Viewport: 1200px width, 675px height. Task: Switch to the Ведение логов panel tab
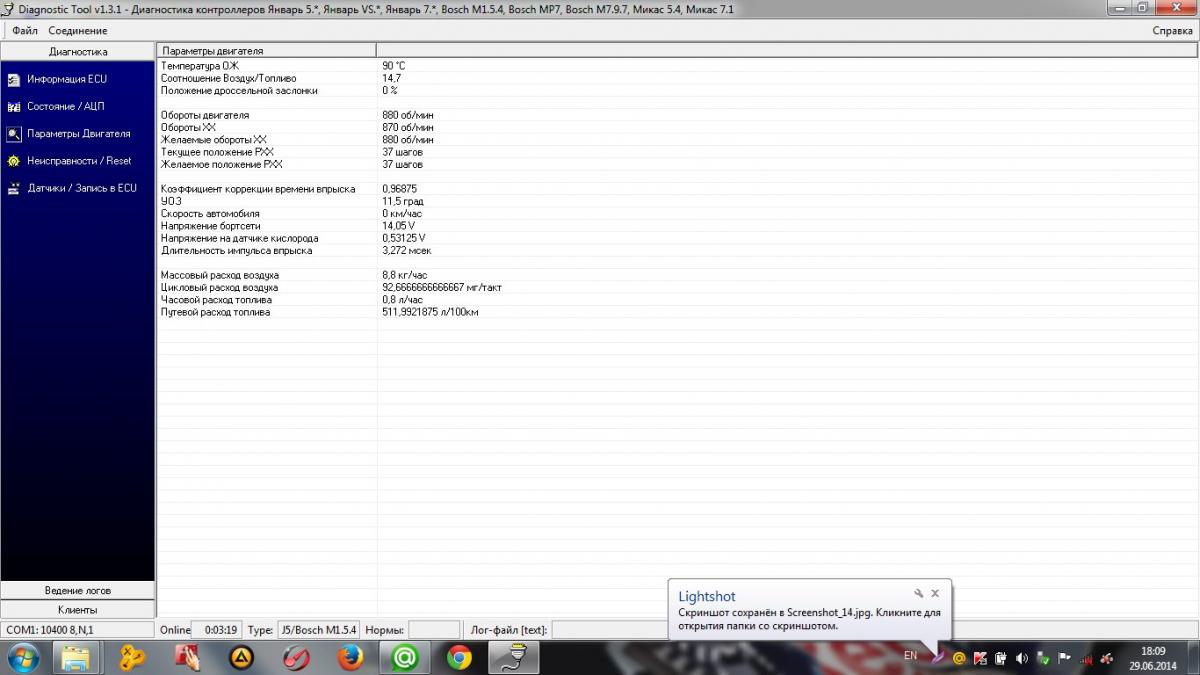tap(78, 591)
